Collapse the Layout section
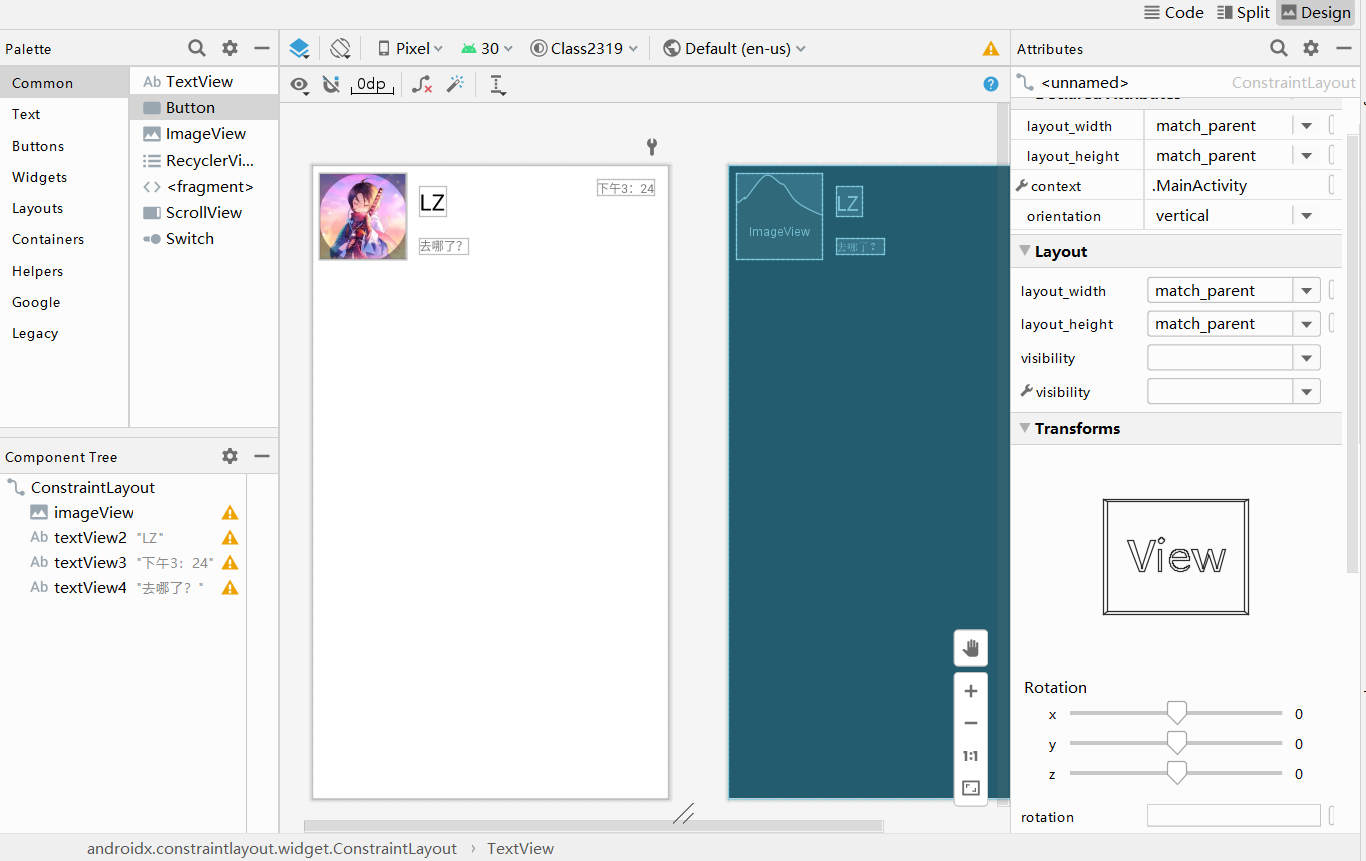1366x861 pixels. click(x=1024, y=251)
